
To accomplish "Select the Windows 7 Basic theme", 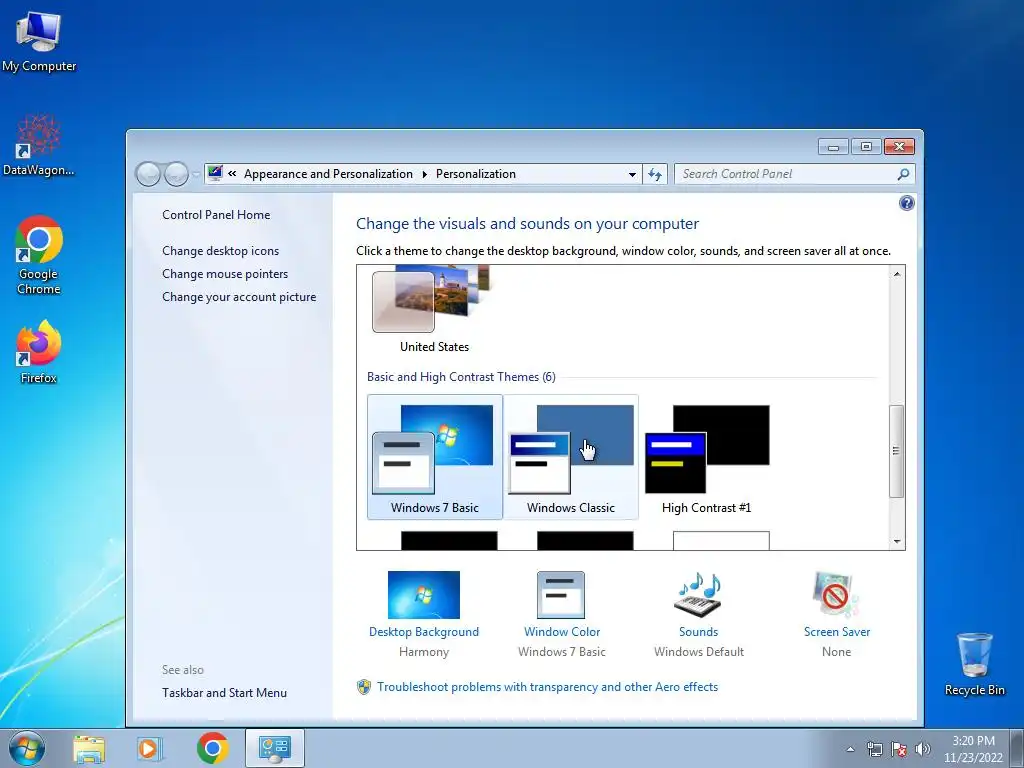I will (x=435, y=457).
